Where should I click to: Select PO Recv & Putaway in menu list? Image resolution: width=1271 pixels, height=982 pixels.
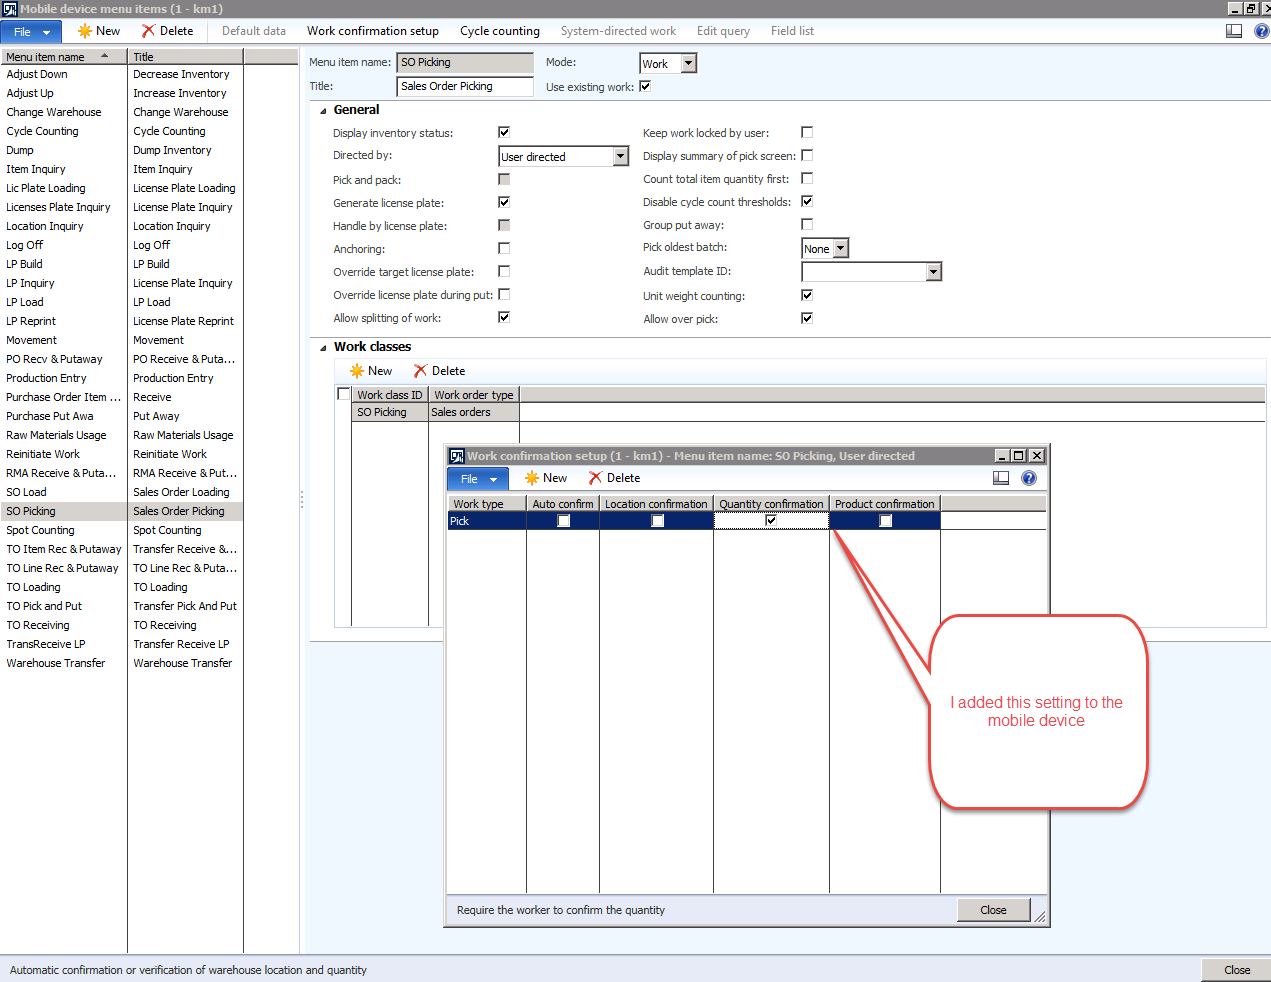pos(55,359)
